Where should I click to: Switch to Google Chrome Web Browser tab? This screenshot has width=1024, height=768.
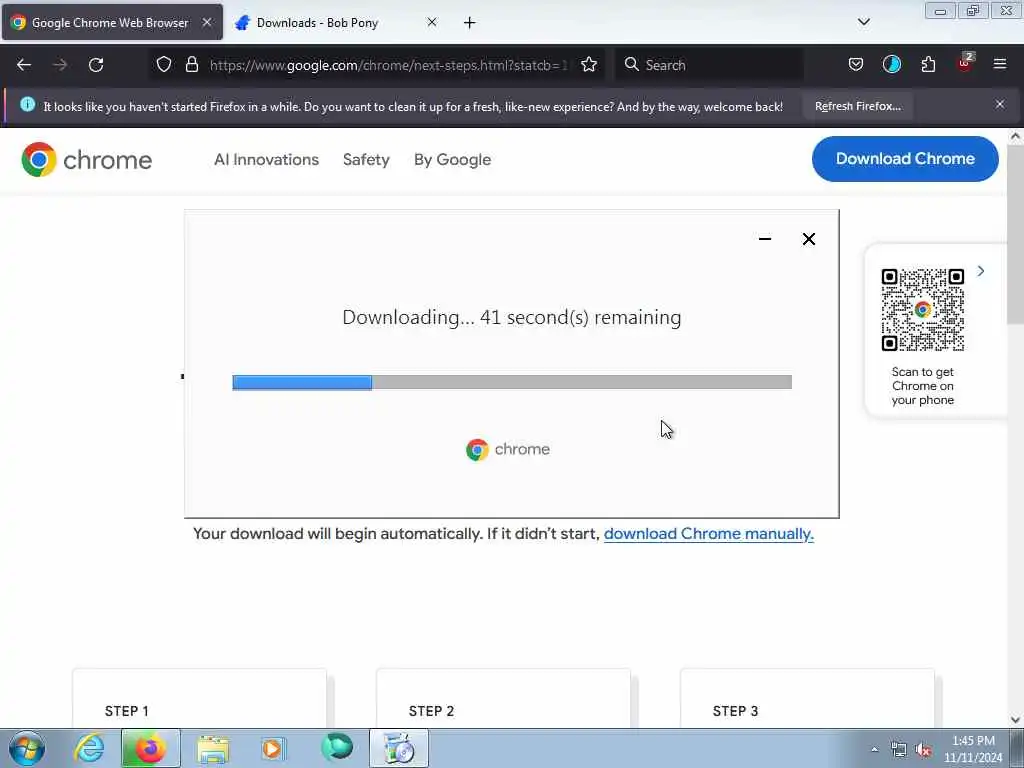pyautogui.click(x=112, y=22)
